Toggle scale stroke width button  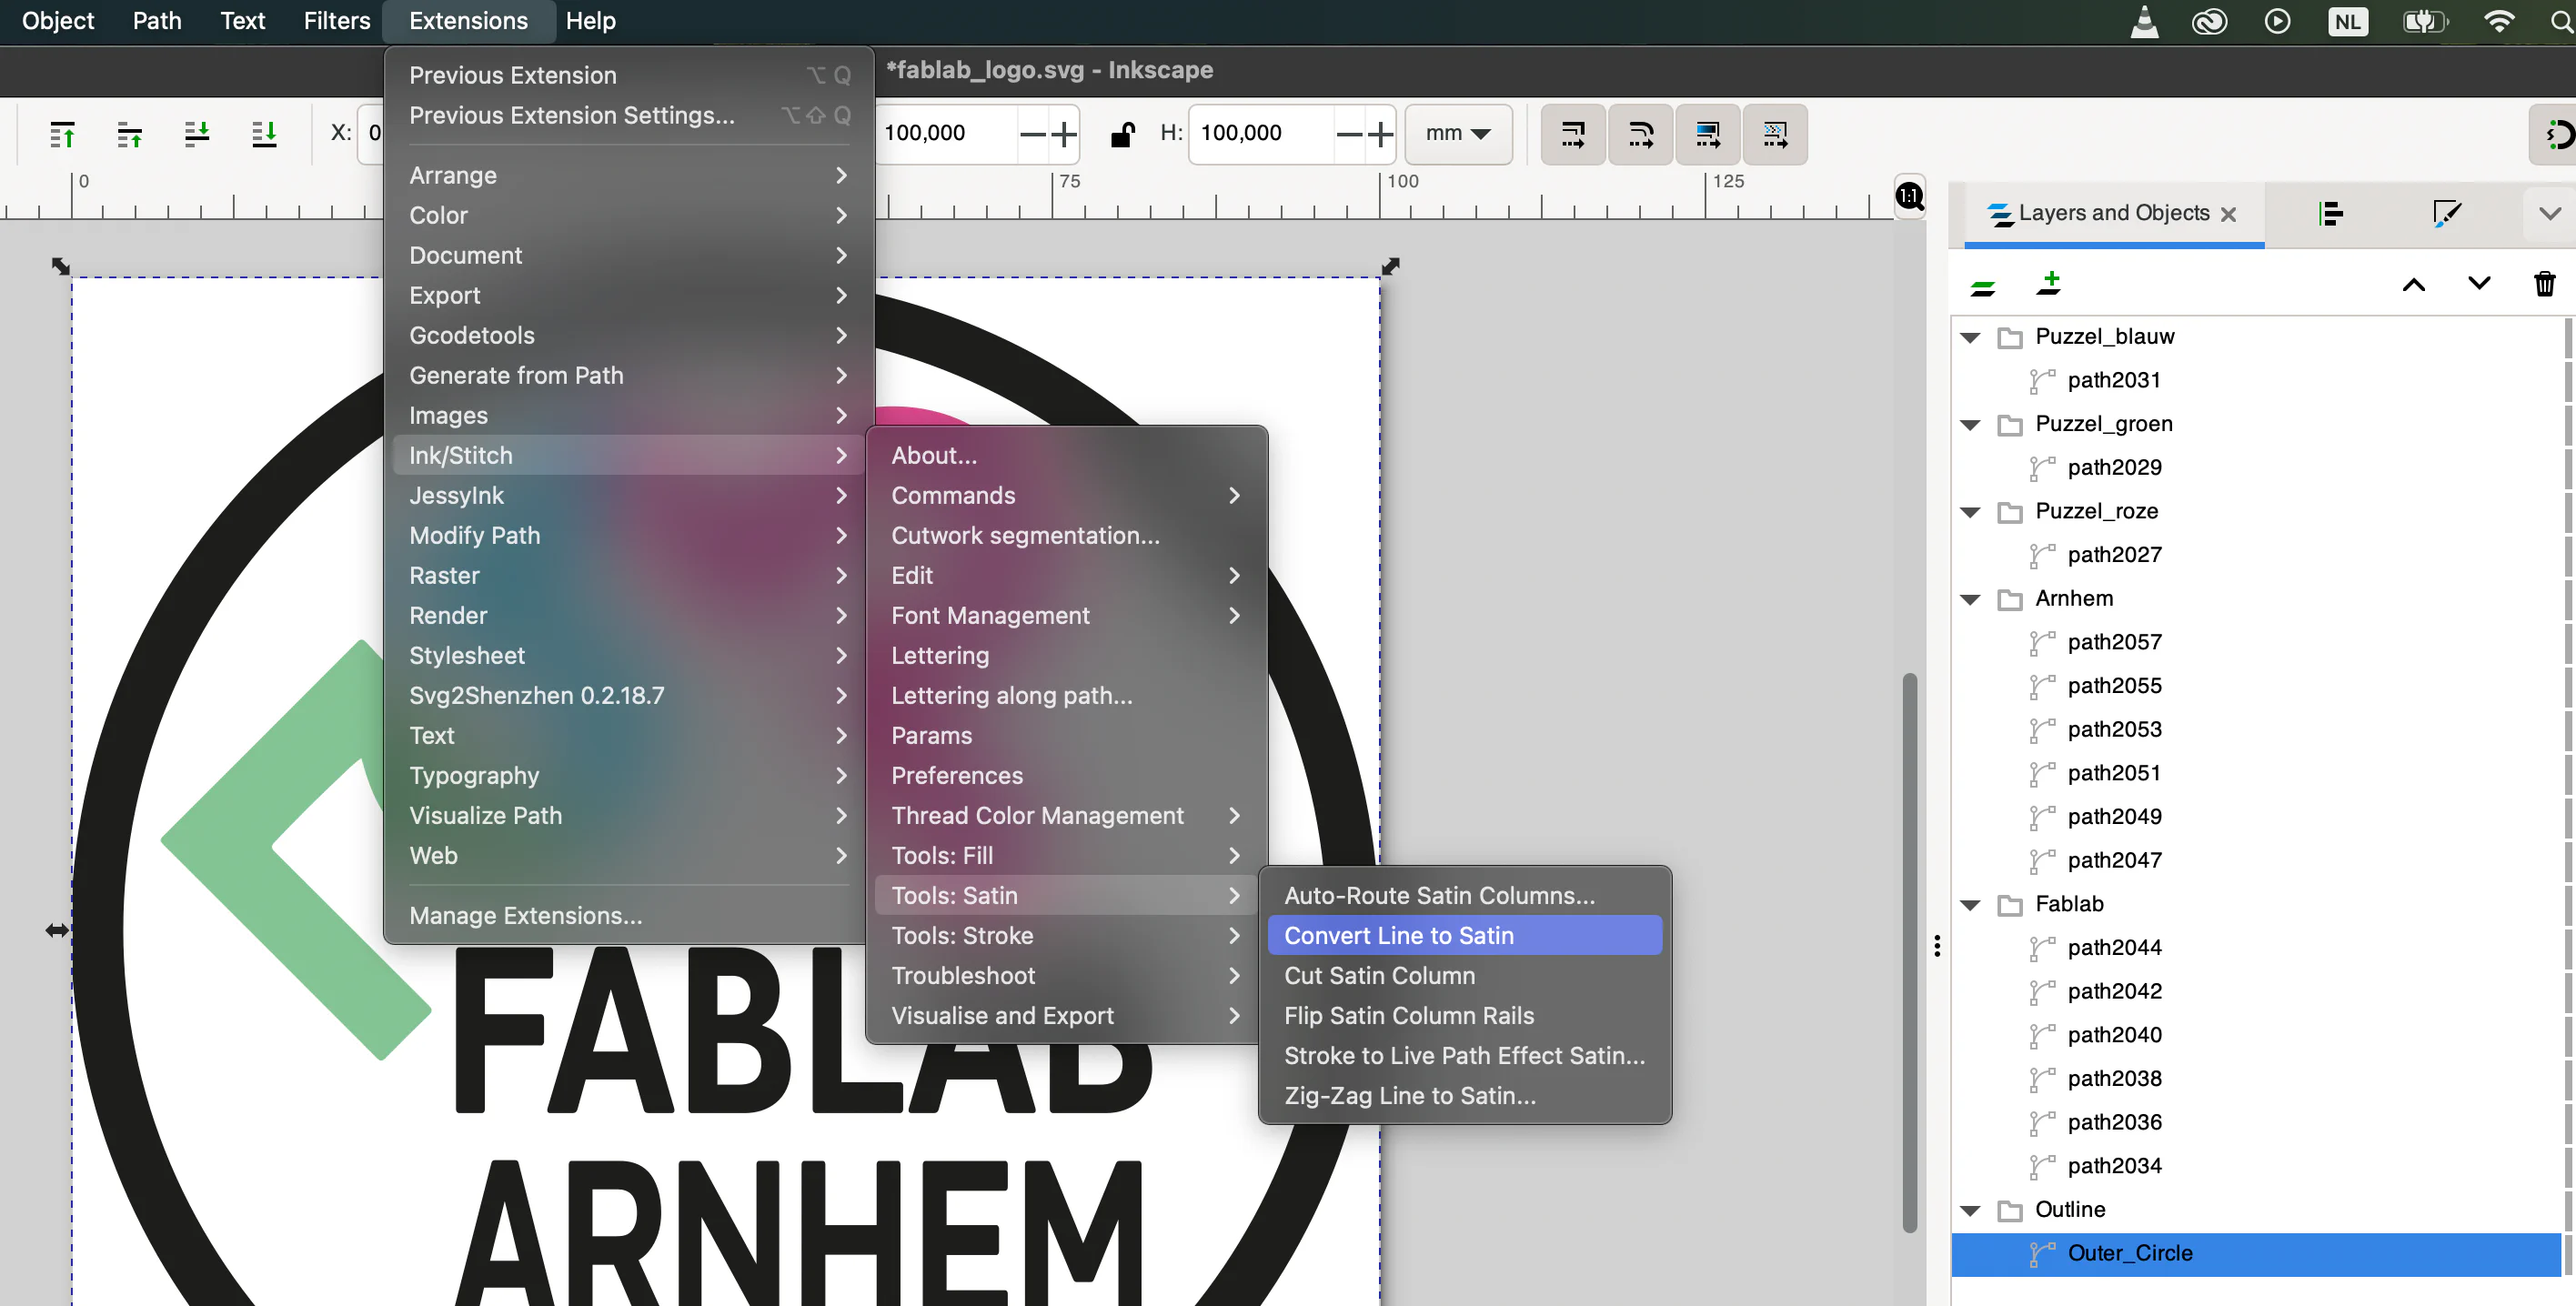point(1573,133)
